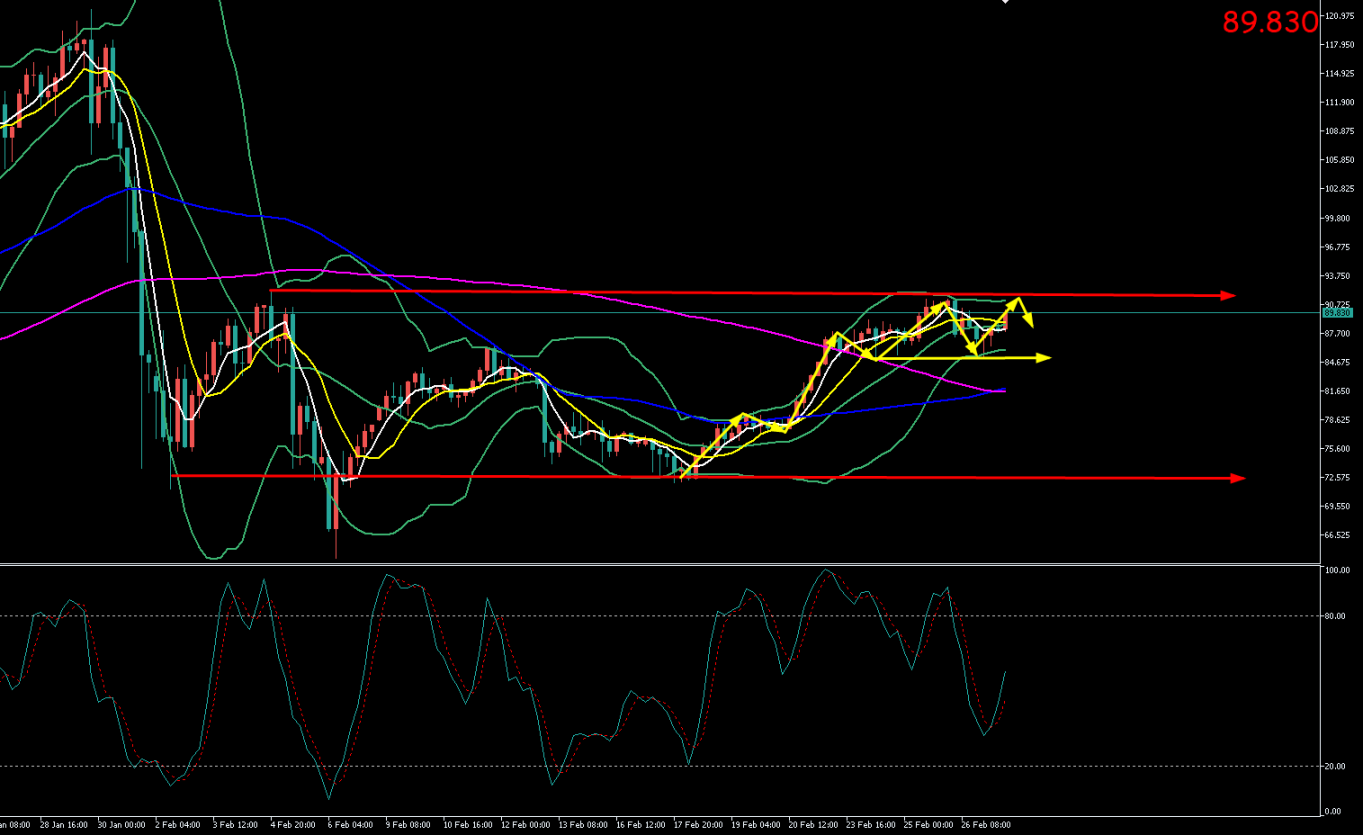Click the 30 Jan 00:00 time label

pos(124,826)
